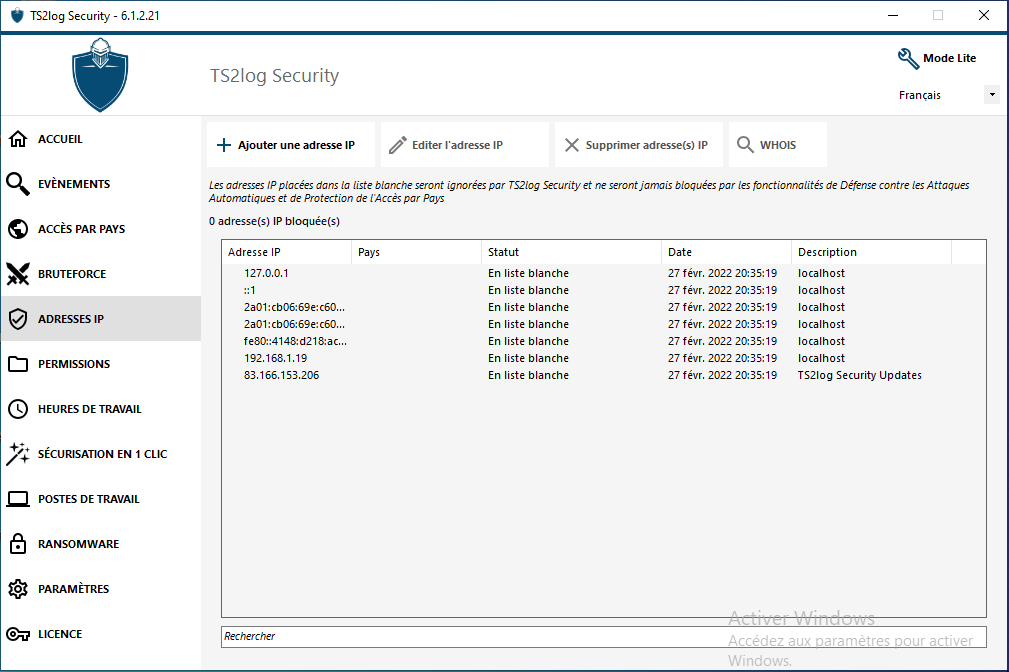Click the Heures de travail clock icon
Screen dimensions: 1009x672
click(x=18, y=409)
